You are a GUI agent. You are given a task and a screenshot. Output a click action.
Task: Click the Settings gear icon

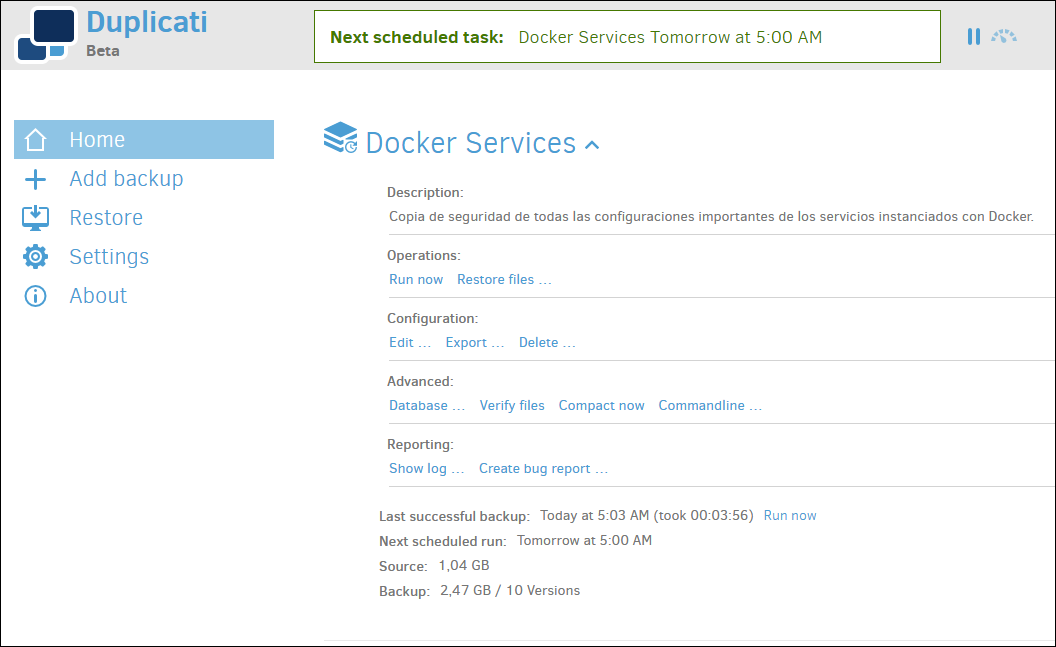[x=35, y=257]
